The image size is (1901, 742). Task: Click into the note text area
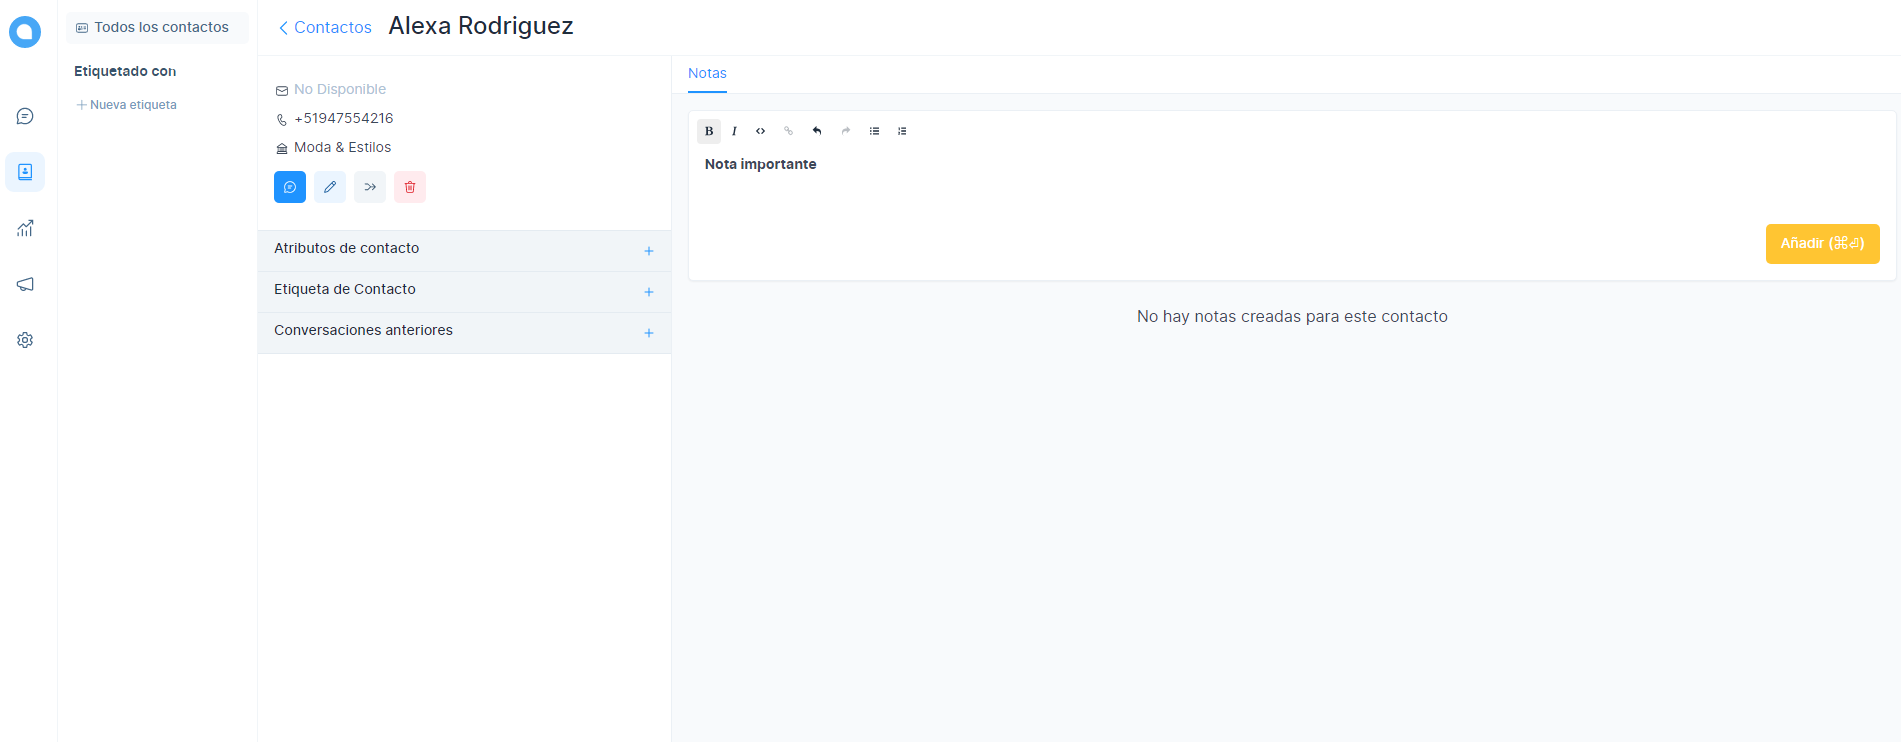[1200, 185]
